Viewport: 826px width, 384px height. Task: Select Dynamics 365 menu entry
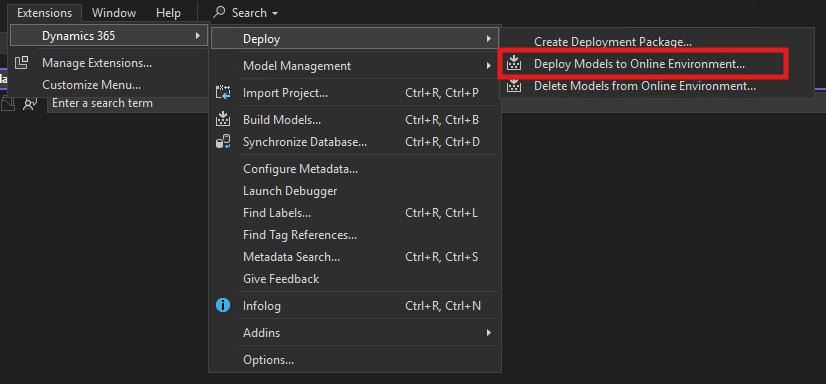[109, 36]
